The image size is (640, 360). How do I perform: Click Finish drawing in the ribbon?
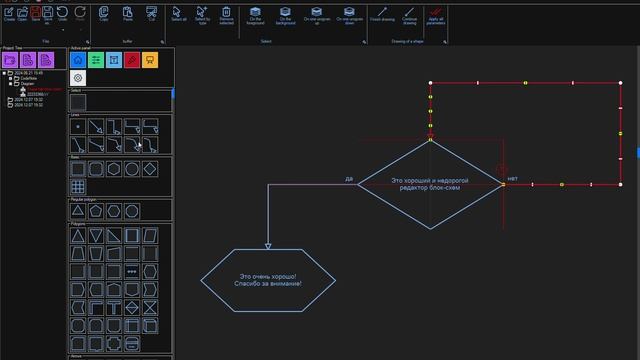(382, 14)
